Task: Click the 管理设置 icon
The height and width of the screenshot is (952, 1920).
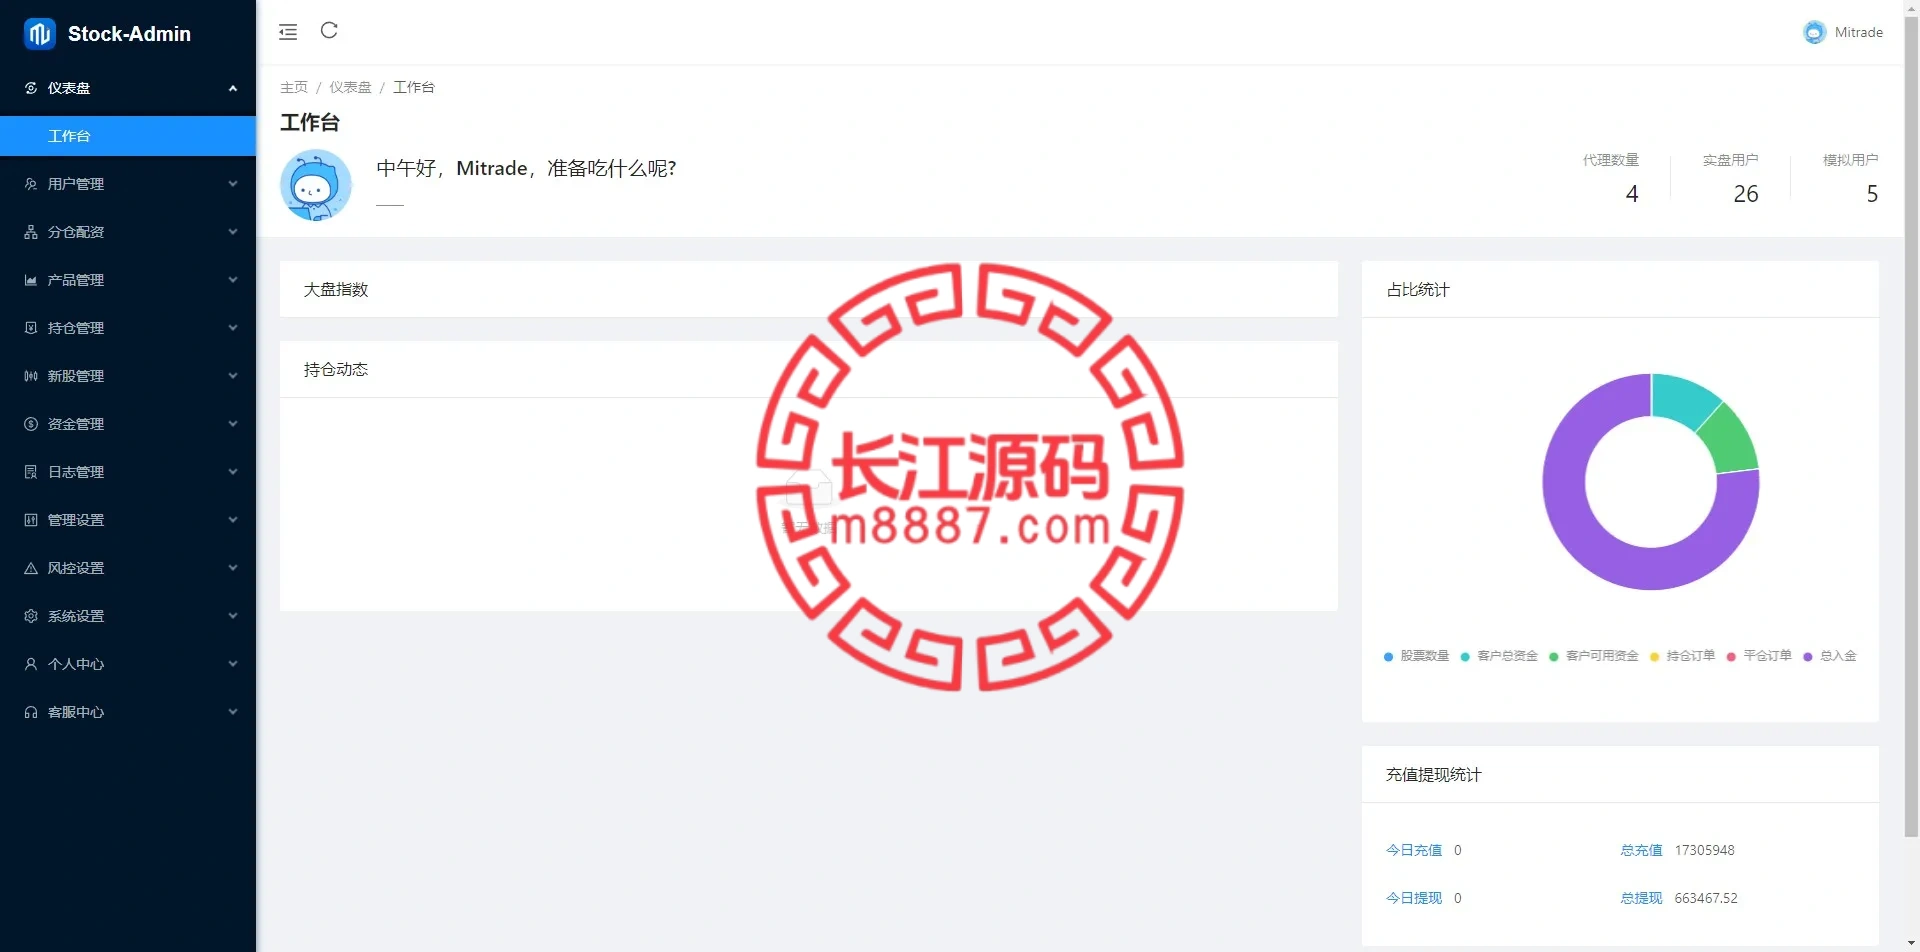Action: point(31,520)
